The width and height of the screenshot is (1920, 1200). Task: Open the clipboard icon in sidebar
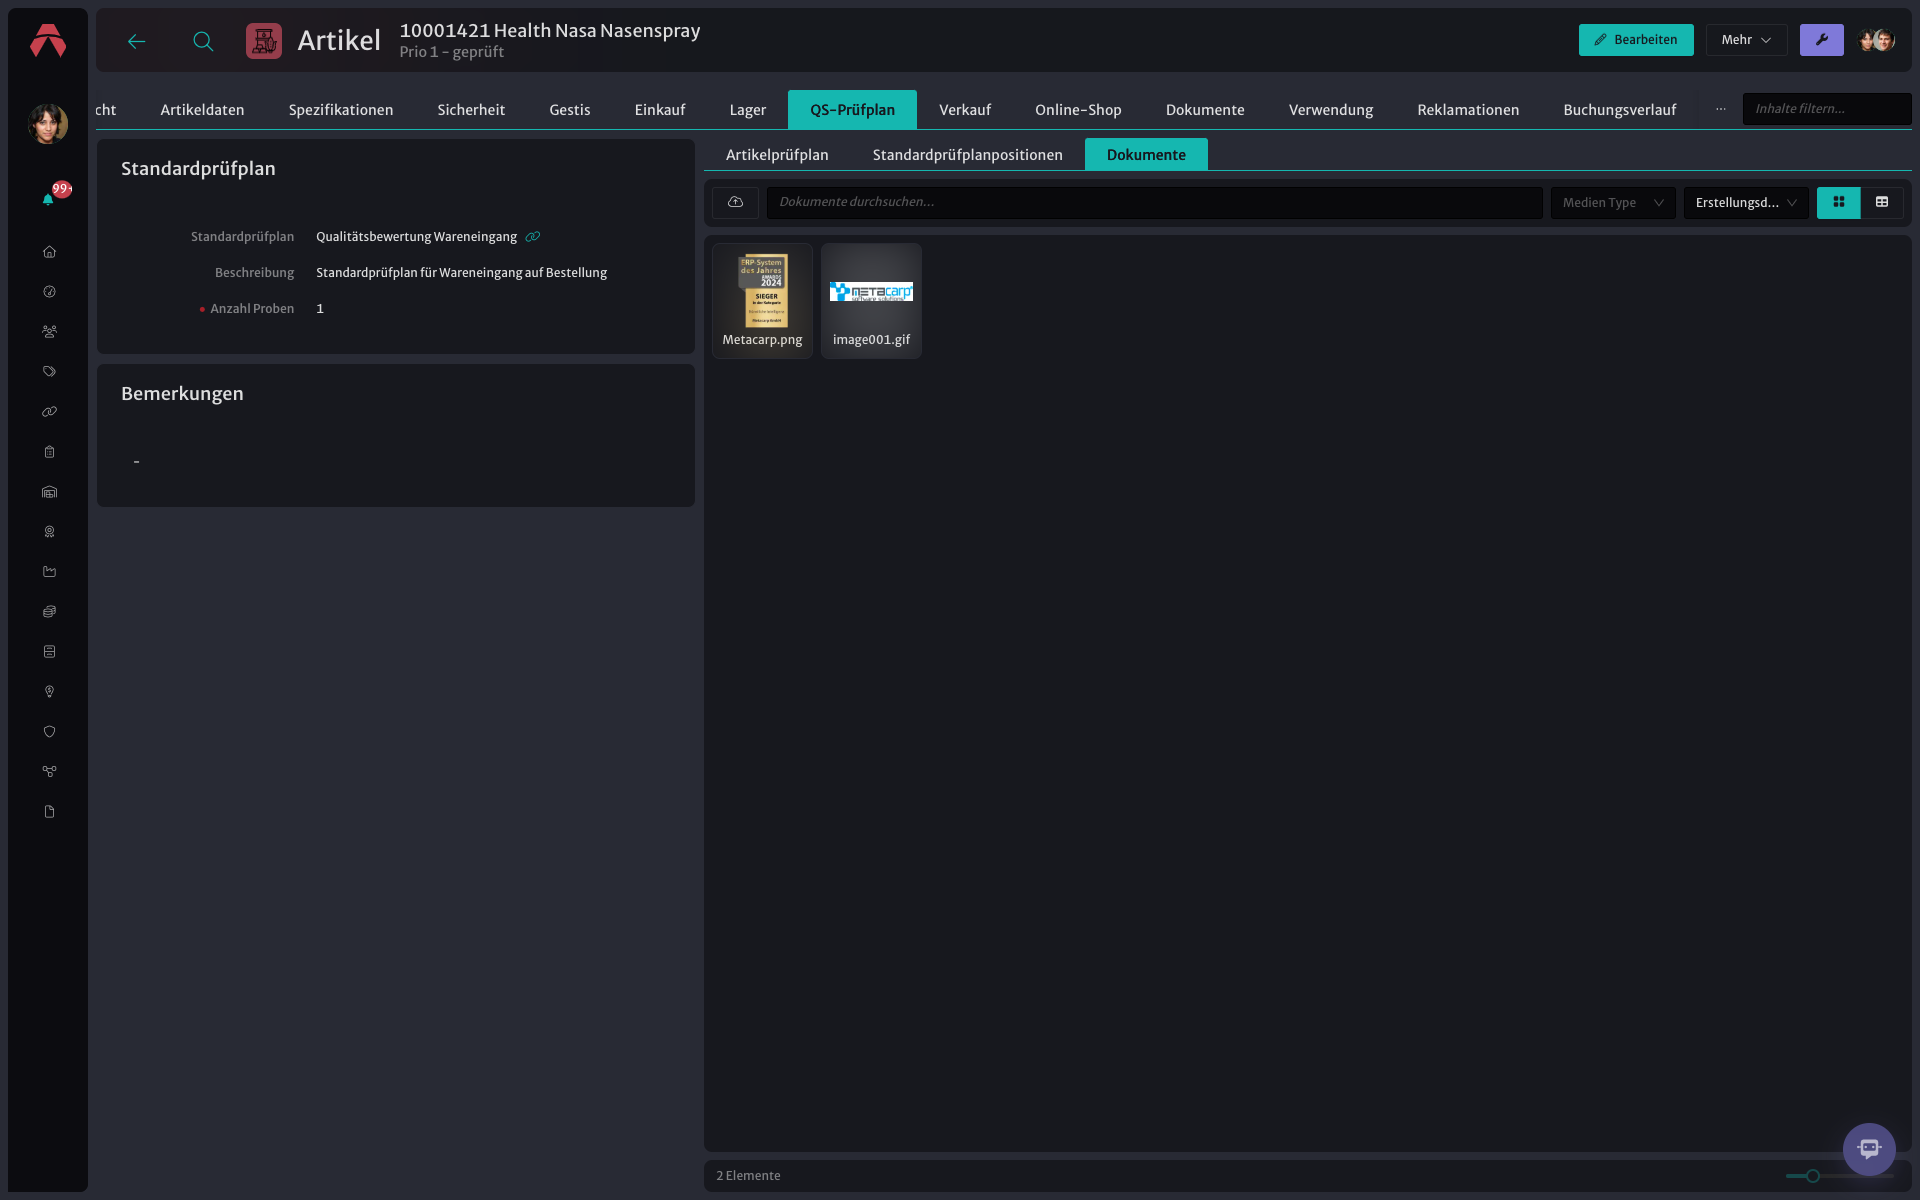point(49,452)
